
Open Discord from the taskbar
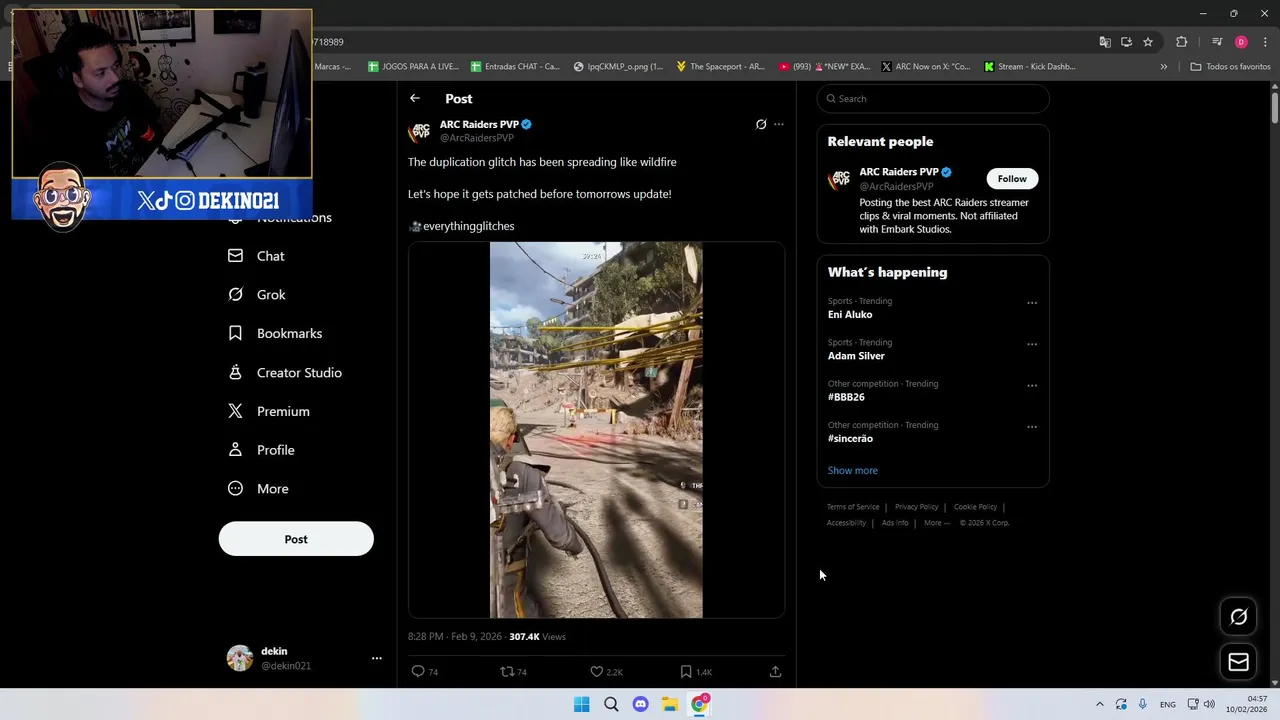tap(640, 704)
